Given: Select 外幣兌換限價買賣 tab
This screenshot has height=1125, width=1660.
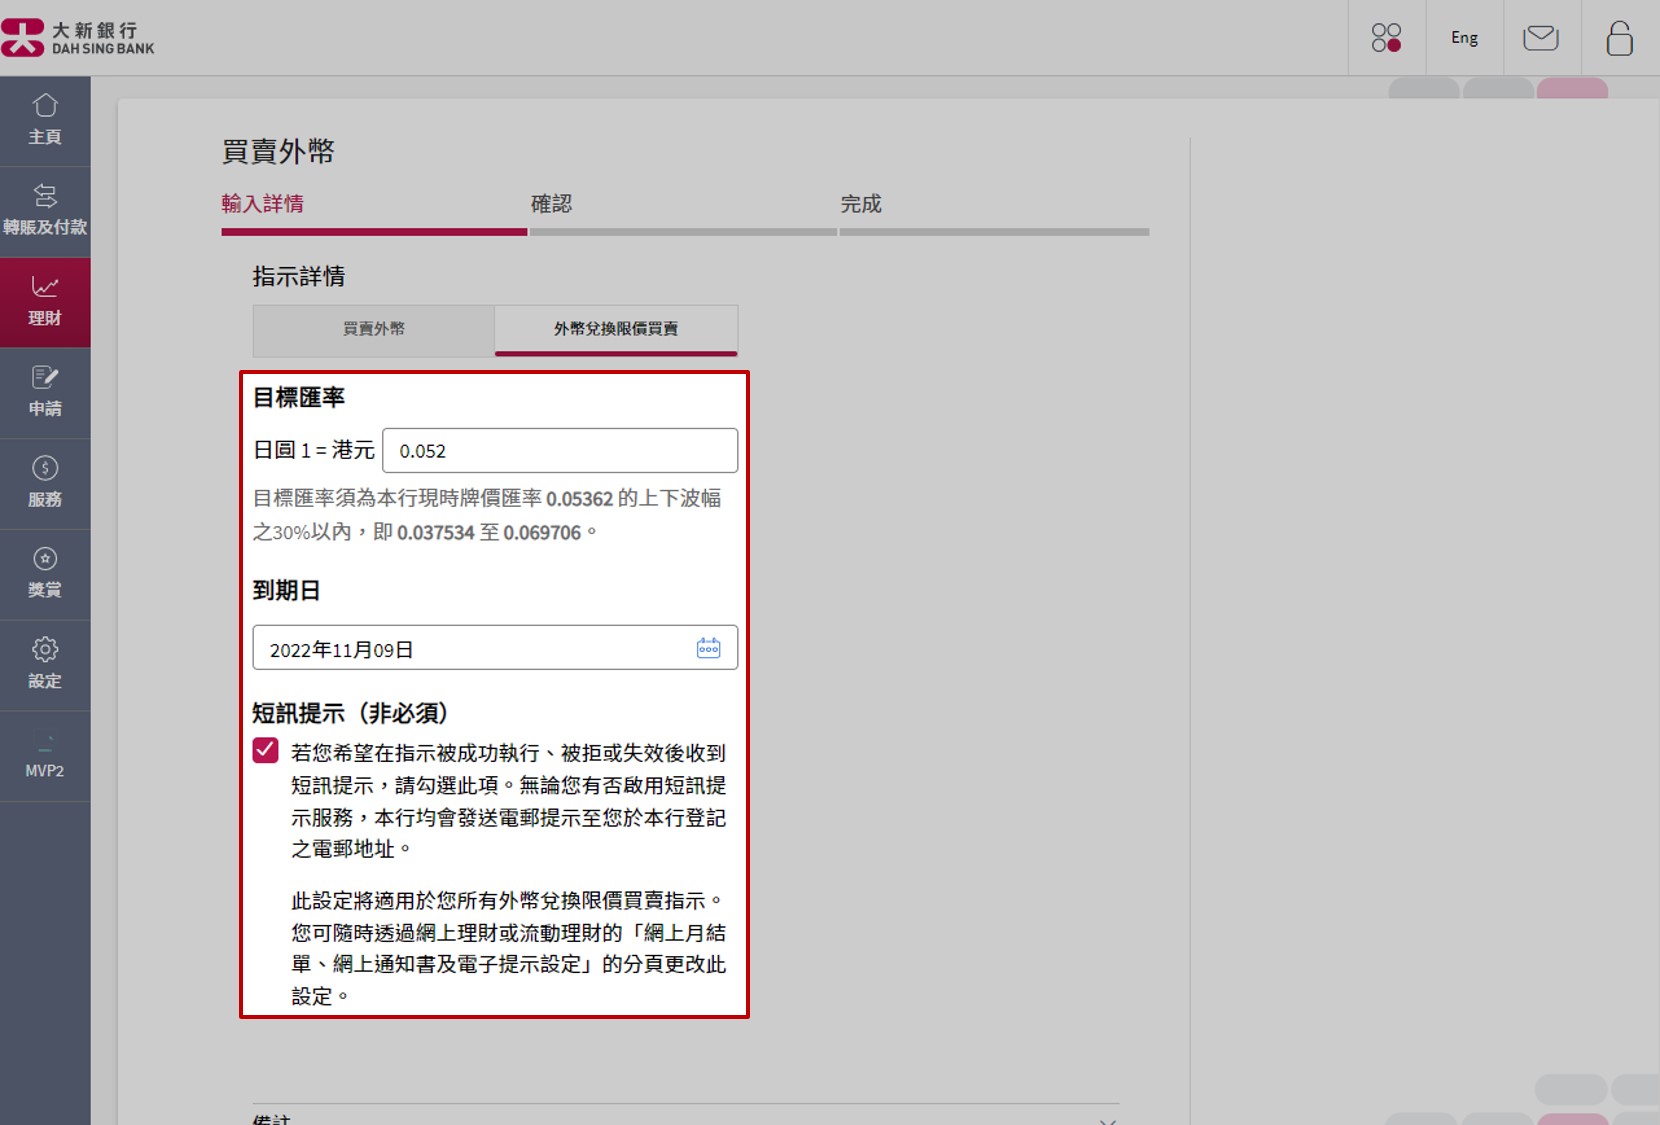Looking at the screenshot, I should 616,329.
